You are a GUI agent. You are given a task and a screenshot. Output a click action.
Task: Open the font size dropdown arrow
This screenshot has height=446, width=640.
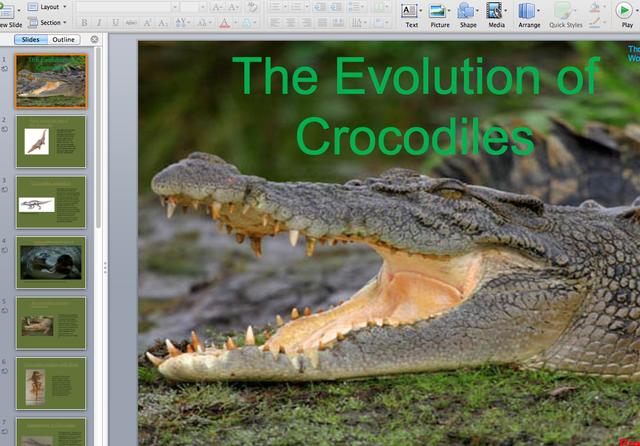coord(202,7)
